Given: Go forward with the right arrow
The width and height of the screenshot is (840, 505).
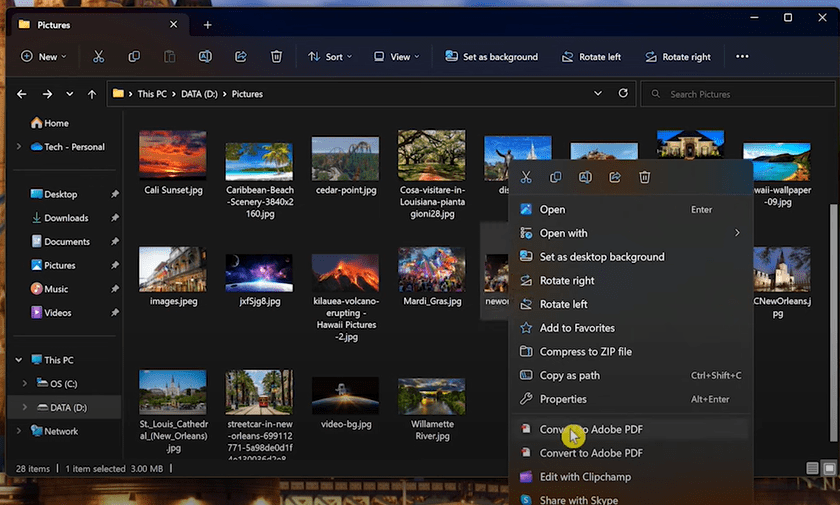Looking at the screenshot, I should 47,94.
